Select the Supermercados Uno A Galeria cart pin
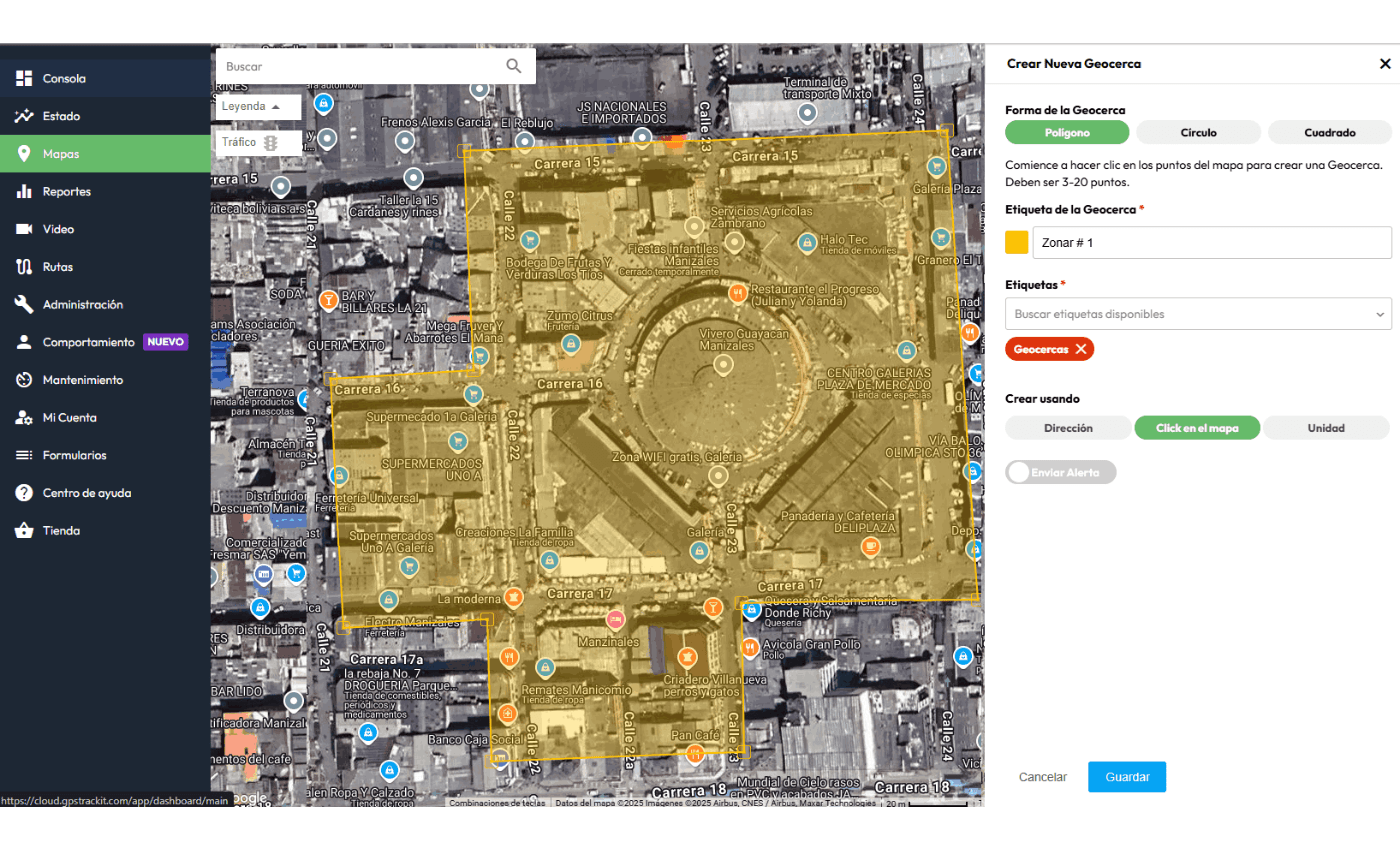This screenshot has width=1400, height=850. pos(408,567)
